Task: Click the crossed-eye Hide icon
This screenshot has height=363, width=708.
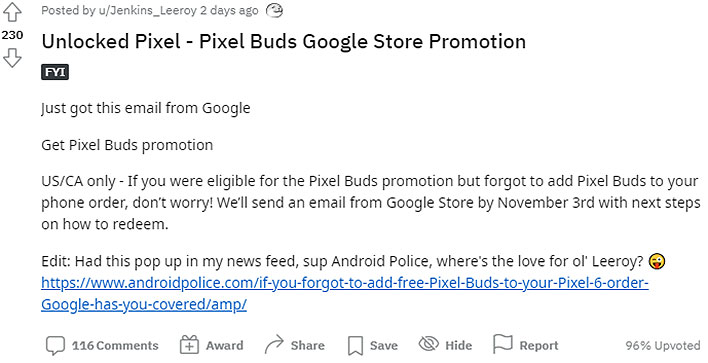Action: click(x=429, y=344)
